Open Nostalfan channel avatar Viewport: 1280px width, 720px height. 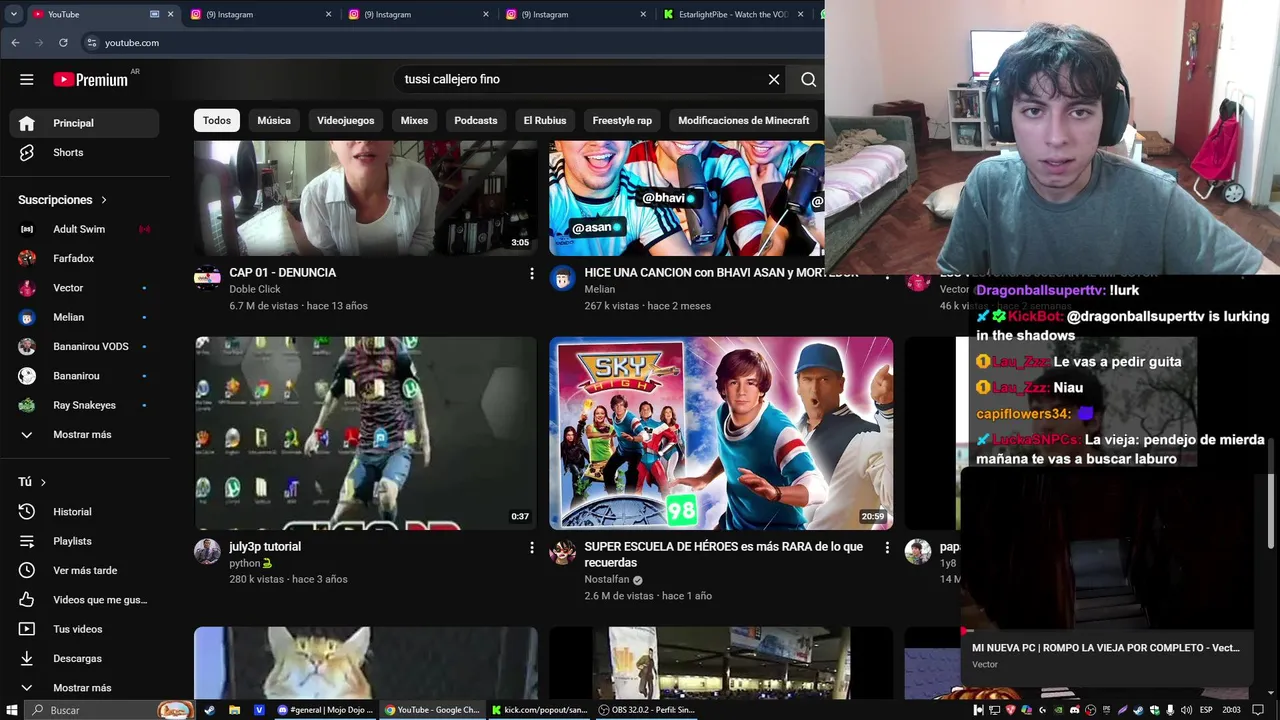pos(562,552)
